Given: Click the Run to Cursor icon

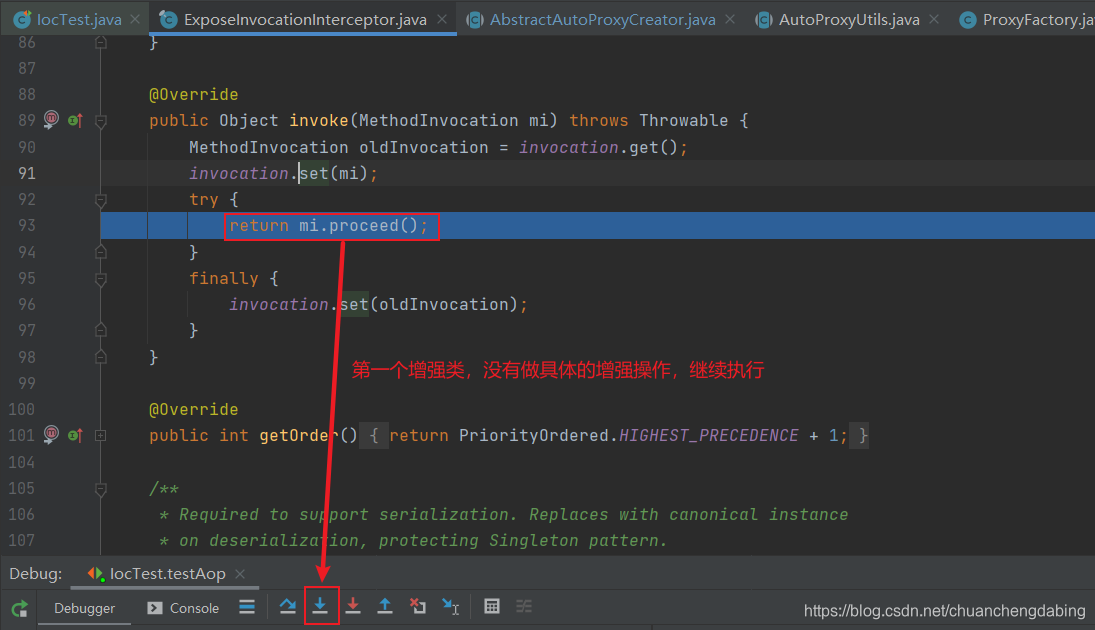Looking at the screenshot, I should coord(450,606).
